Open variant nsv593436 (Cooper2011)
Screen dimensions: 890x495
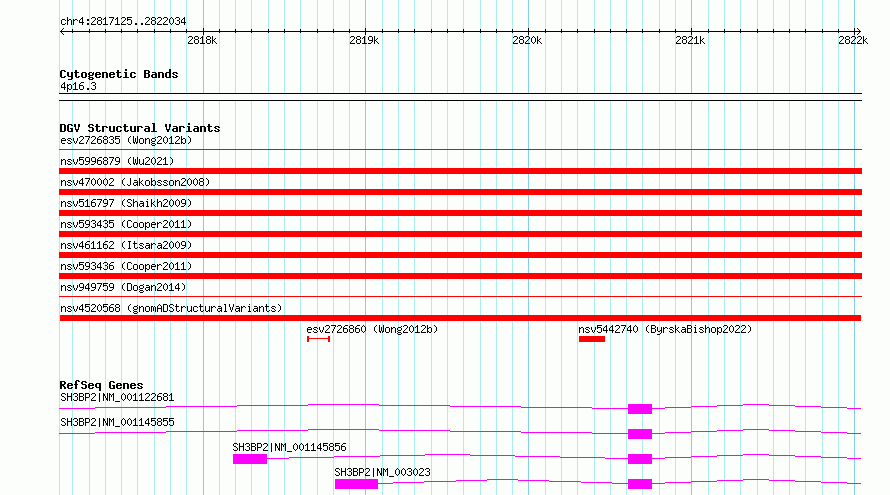tap(126, 266)
